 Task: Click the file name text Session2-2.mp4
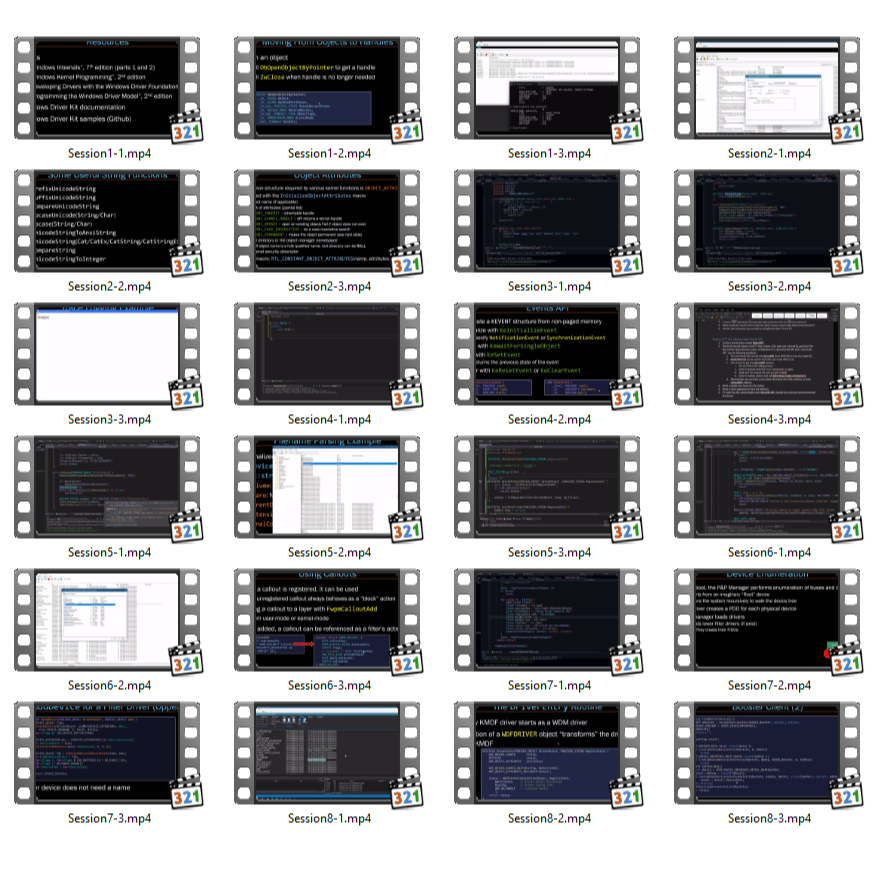(x=110, y=287)
